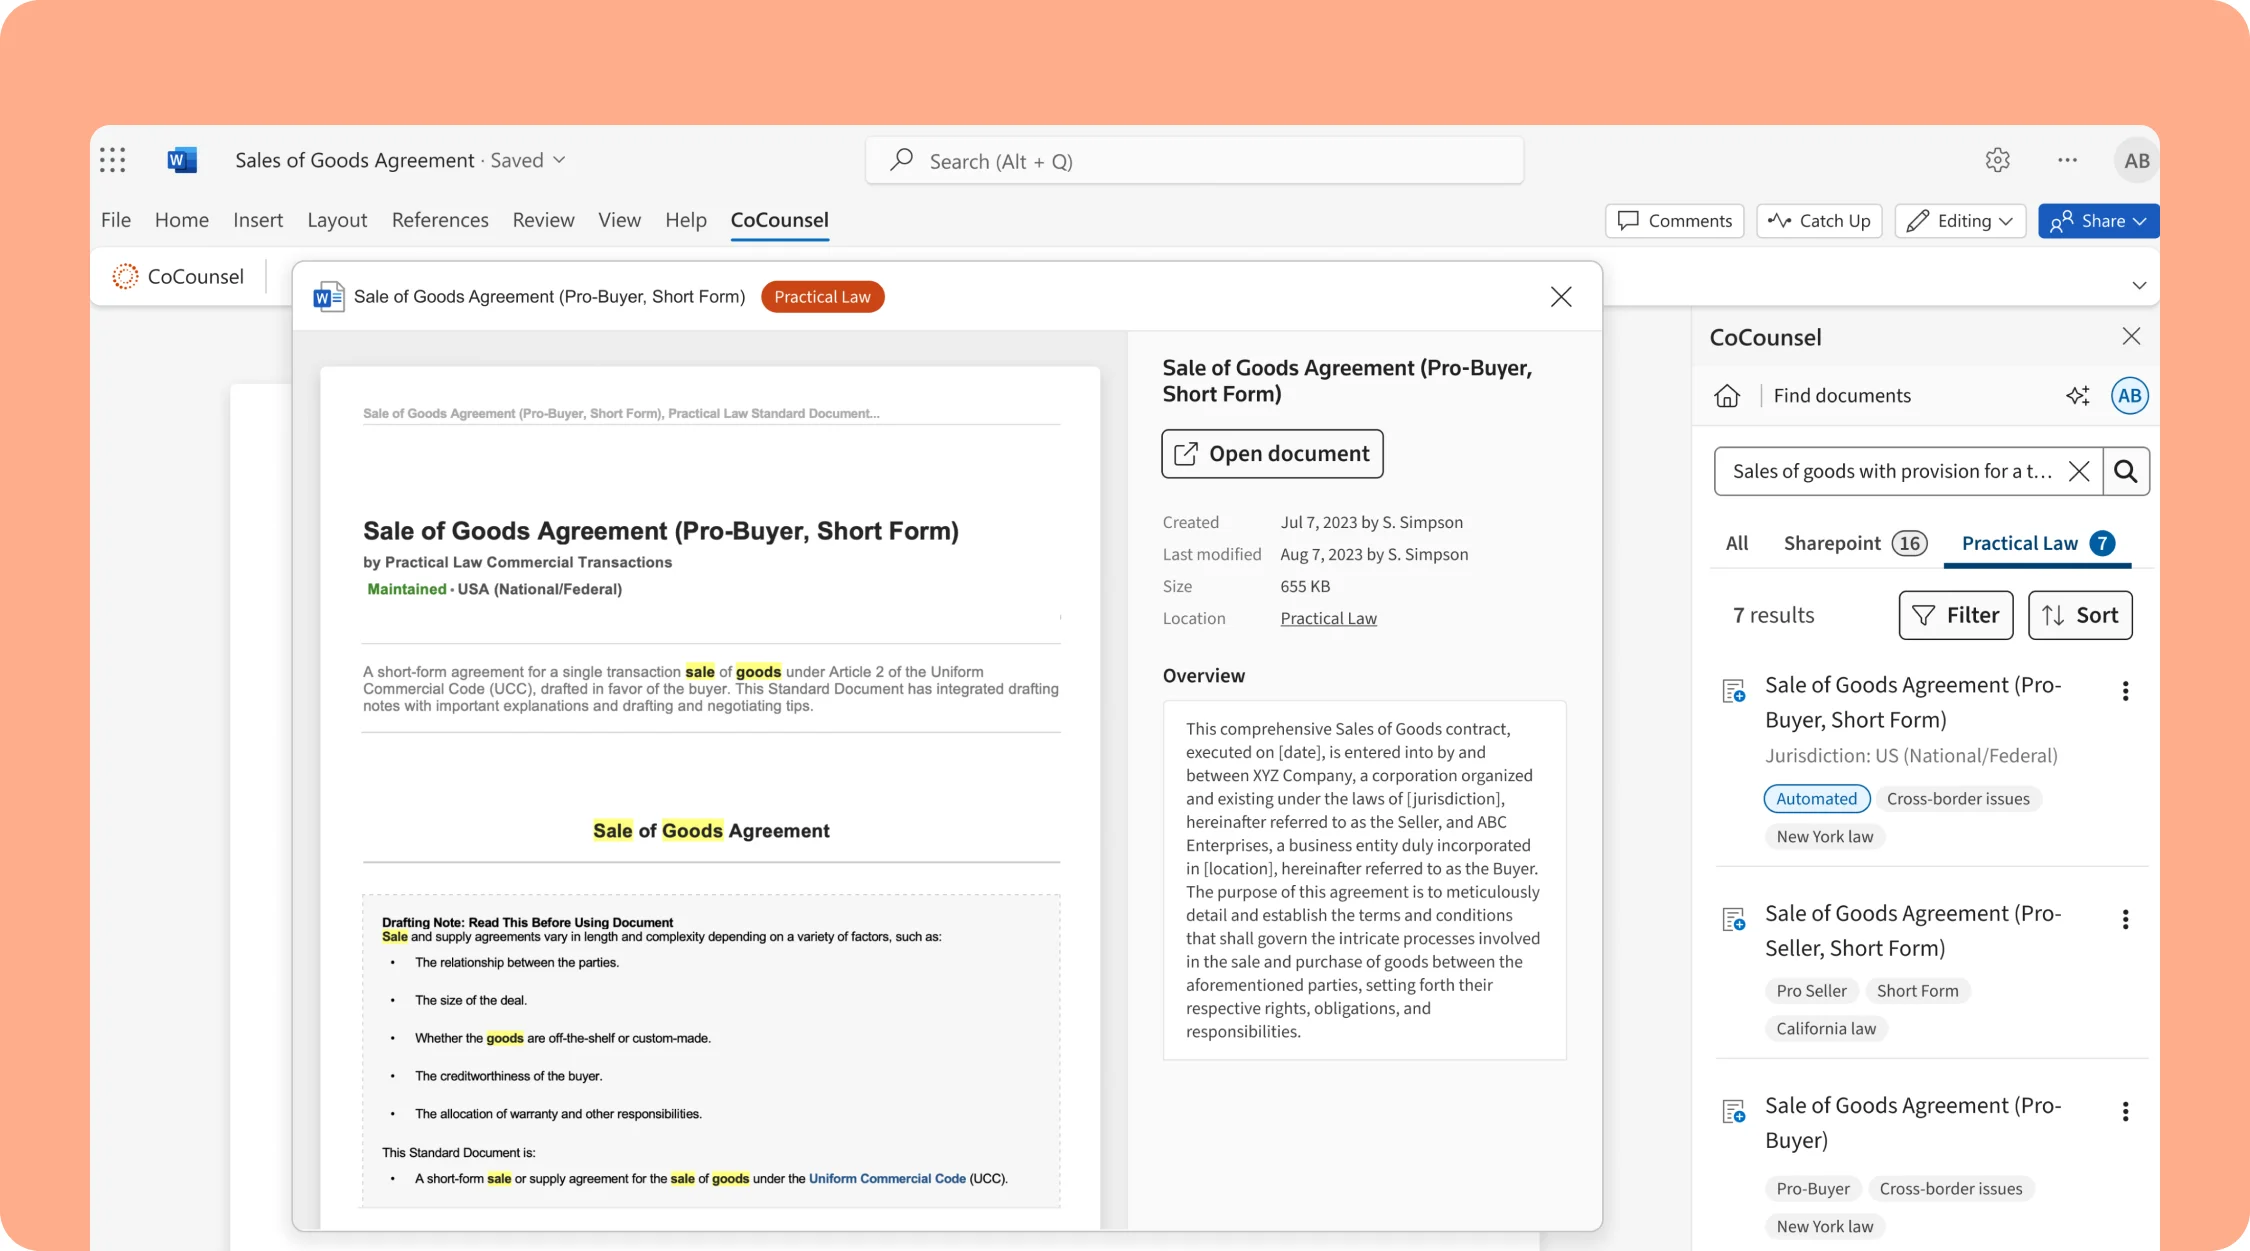Expand the document title Saved chevron

click(559, 160)
